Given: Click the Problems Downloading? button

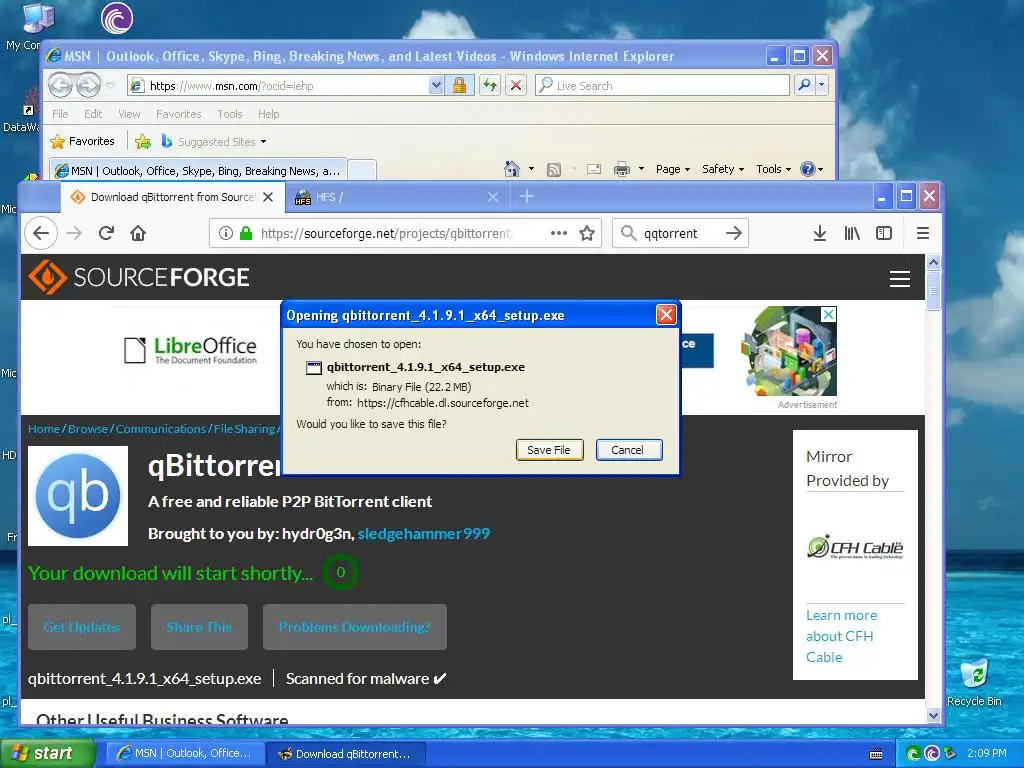Looking at the screenshot, I should point(355,627).
